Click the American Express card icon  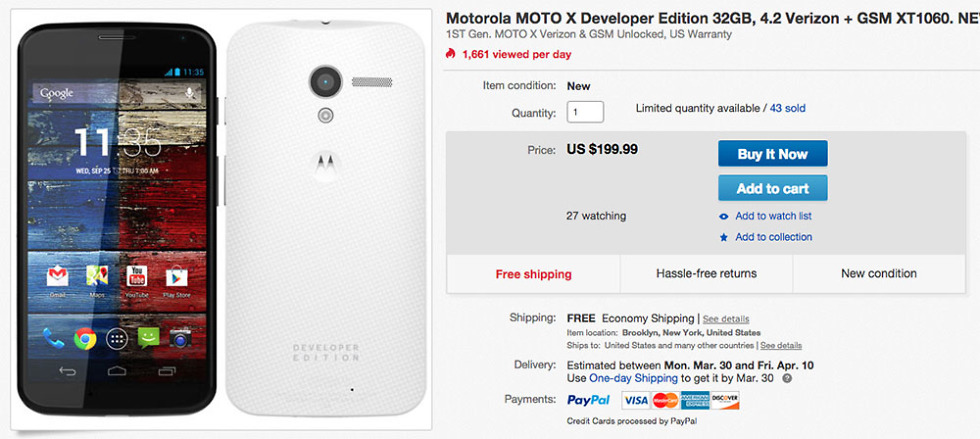pyautogui.click(x=695, y=400)
